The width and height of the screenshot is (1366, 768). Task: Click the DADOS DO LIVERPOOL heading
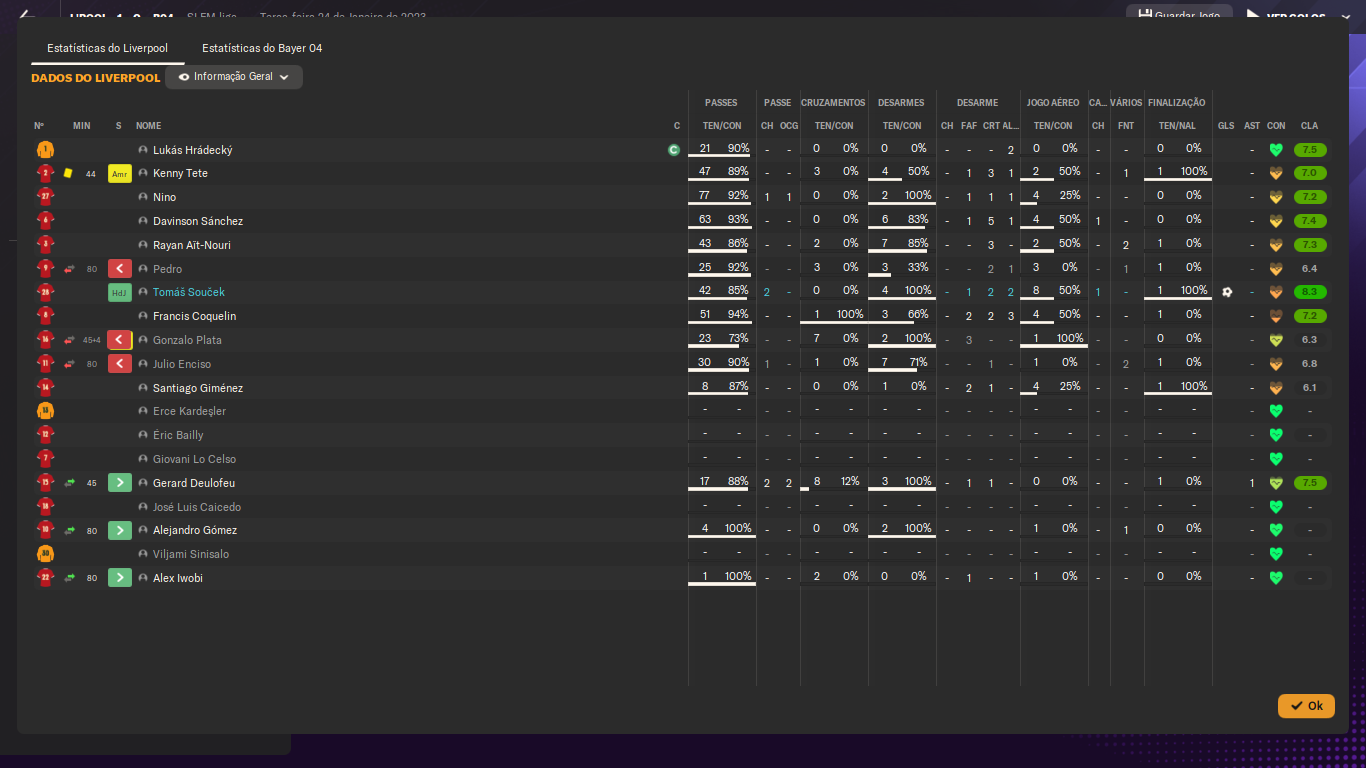tap(95, 78)
